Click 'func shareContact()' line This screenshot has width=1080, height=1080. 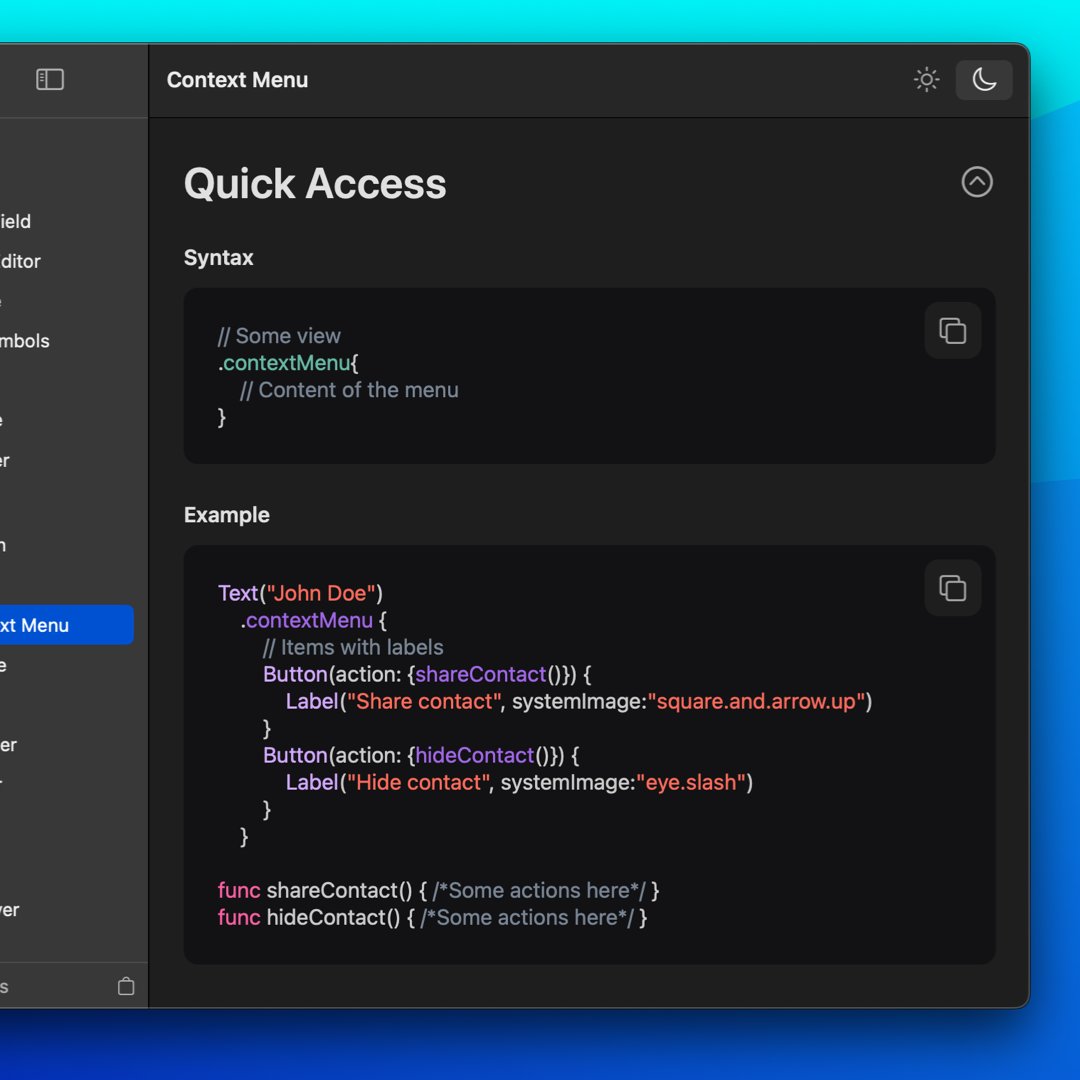point(439,891)
